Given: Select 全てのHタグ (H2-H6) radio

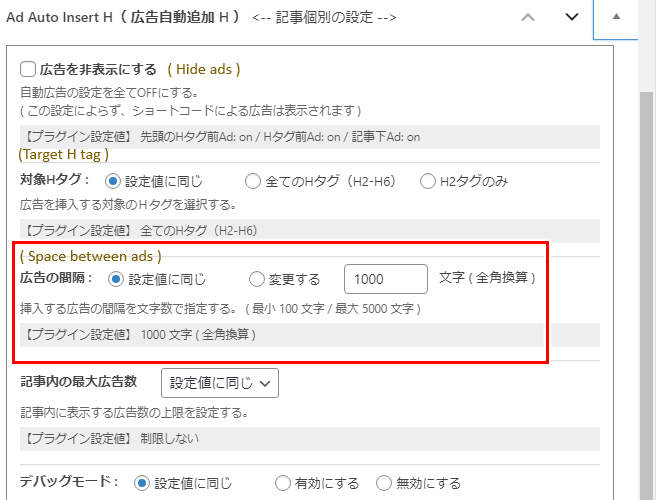Looking at the screenshot, I should tap(253, 181).
